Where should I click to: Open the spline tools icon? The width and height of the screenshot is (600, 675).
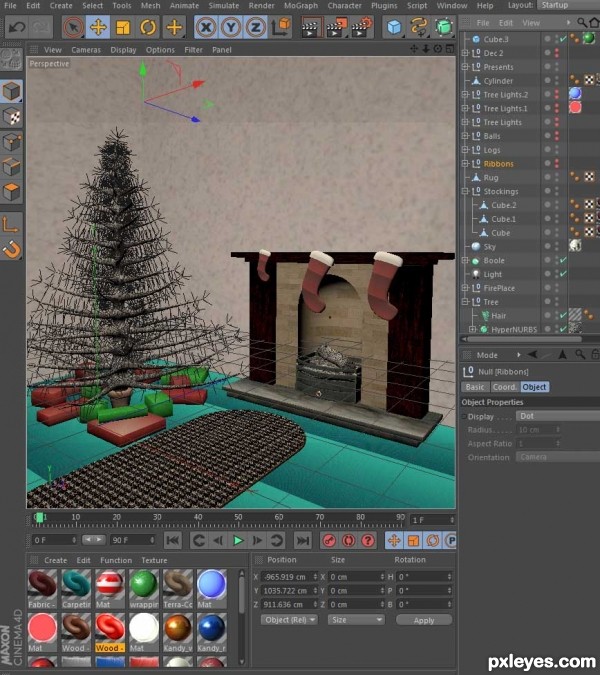click(418, 27)
